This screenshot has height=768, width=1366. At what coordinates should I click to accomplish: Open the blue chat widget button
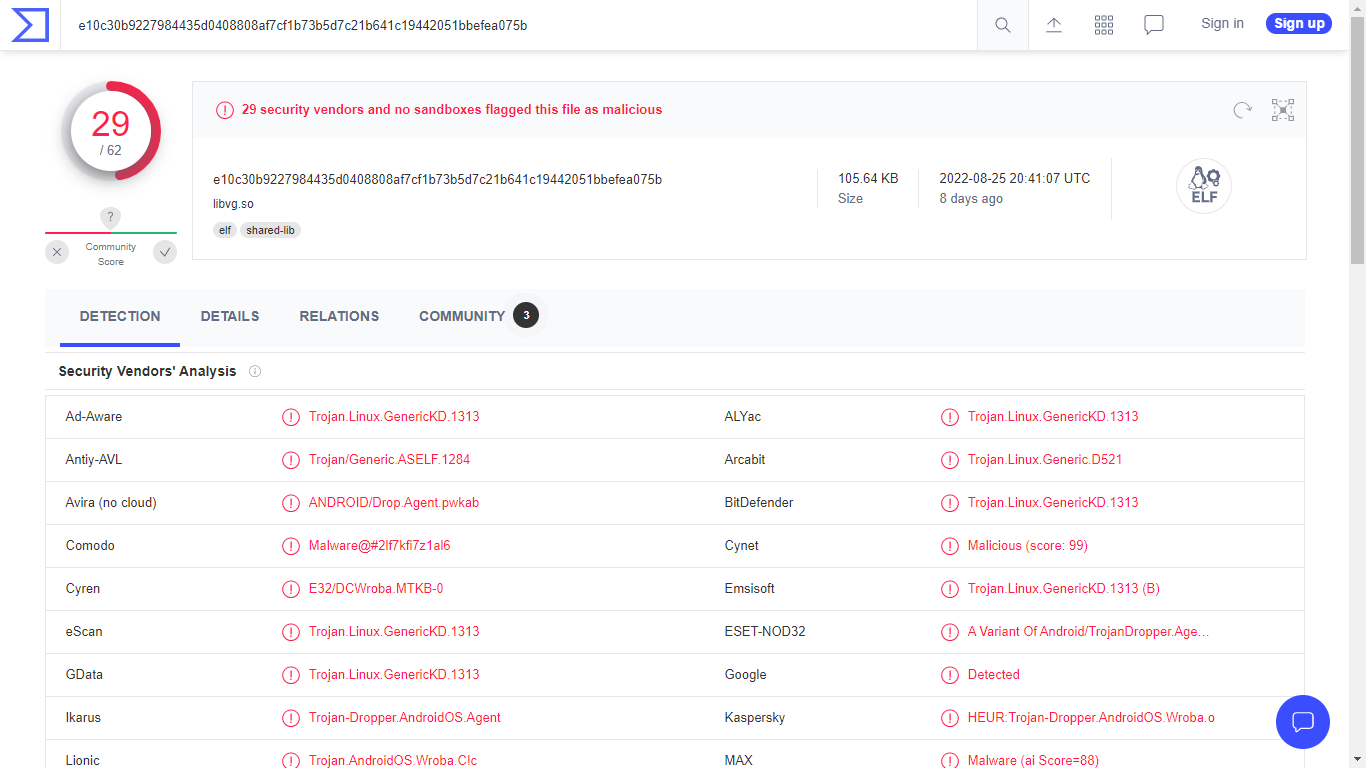tap(1303, 722)
